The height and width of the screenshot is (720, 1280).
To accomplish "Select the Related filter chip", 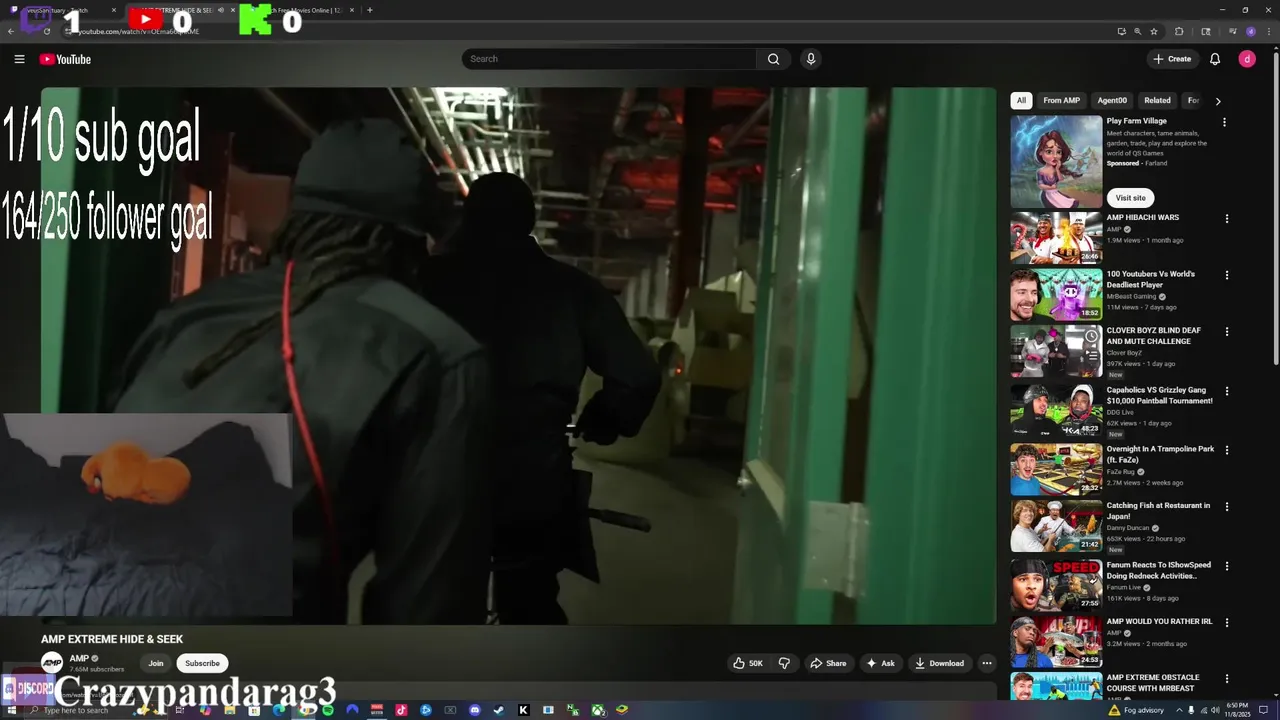I will tap(1157, 100).
